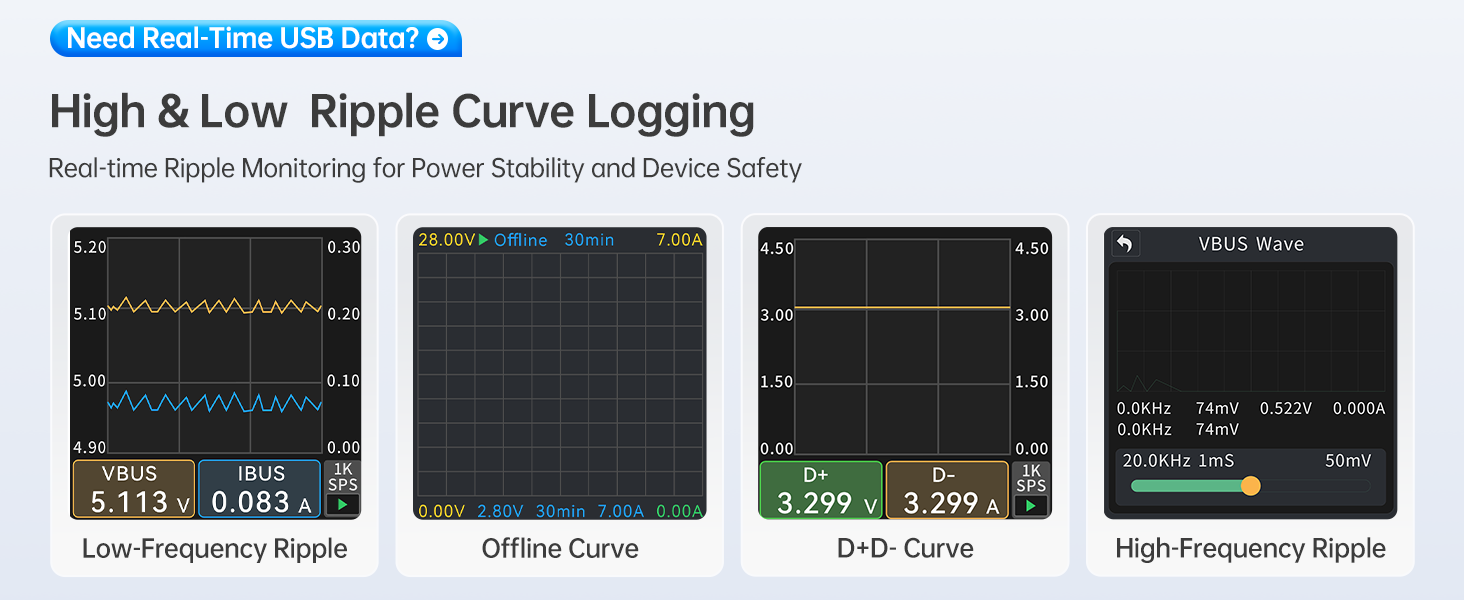This screenshot has width=1464, height=600.
Task: Open the Need Real-Time USB Data link
Action: coord(256,39)
